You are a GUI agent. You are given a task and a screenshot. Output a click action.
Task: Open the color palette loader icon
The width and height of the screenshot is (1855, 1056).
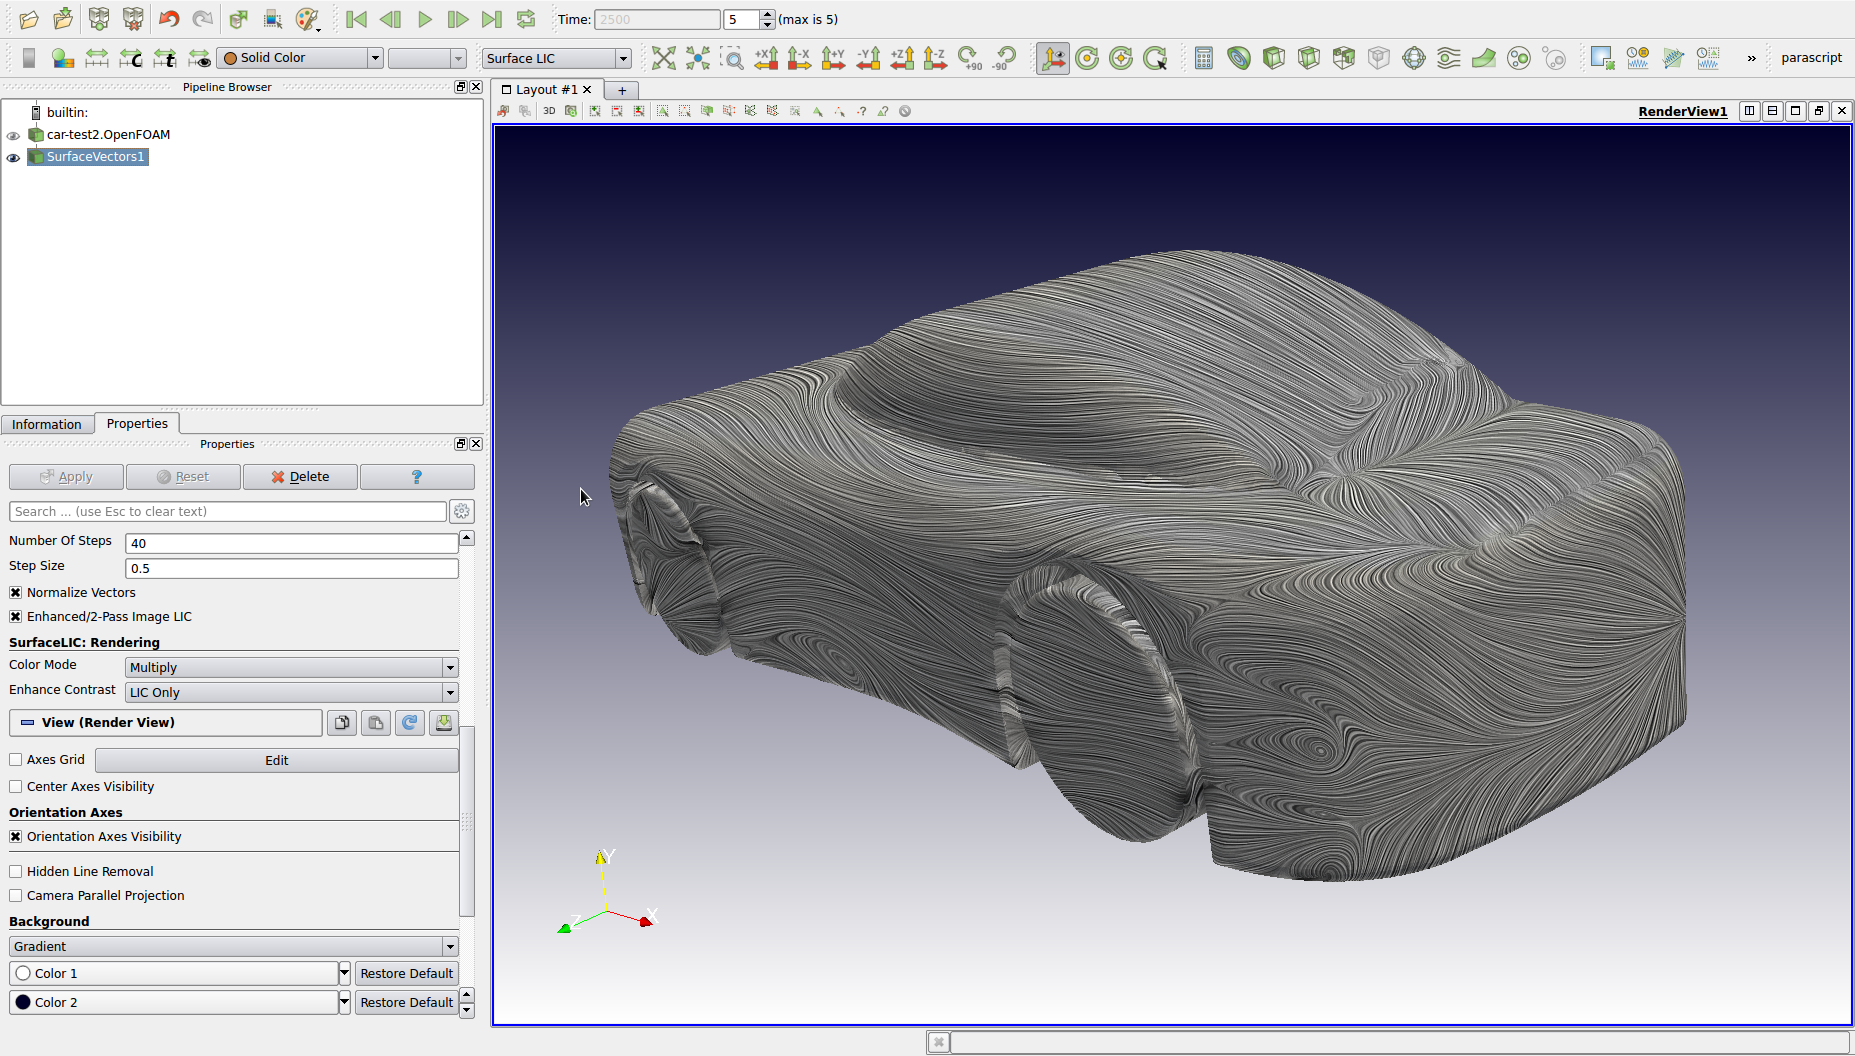point(308,19)
